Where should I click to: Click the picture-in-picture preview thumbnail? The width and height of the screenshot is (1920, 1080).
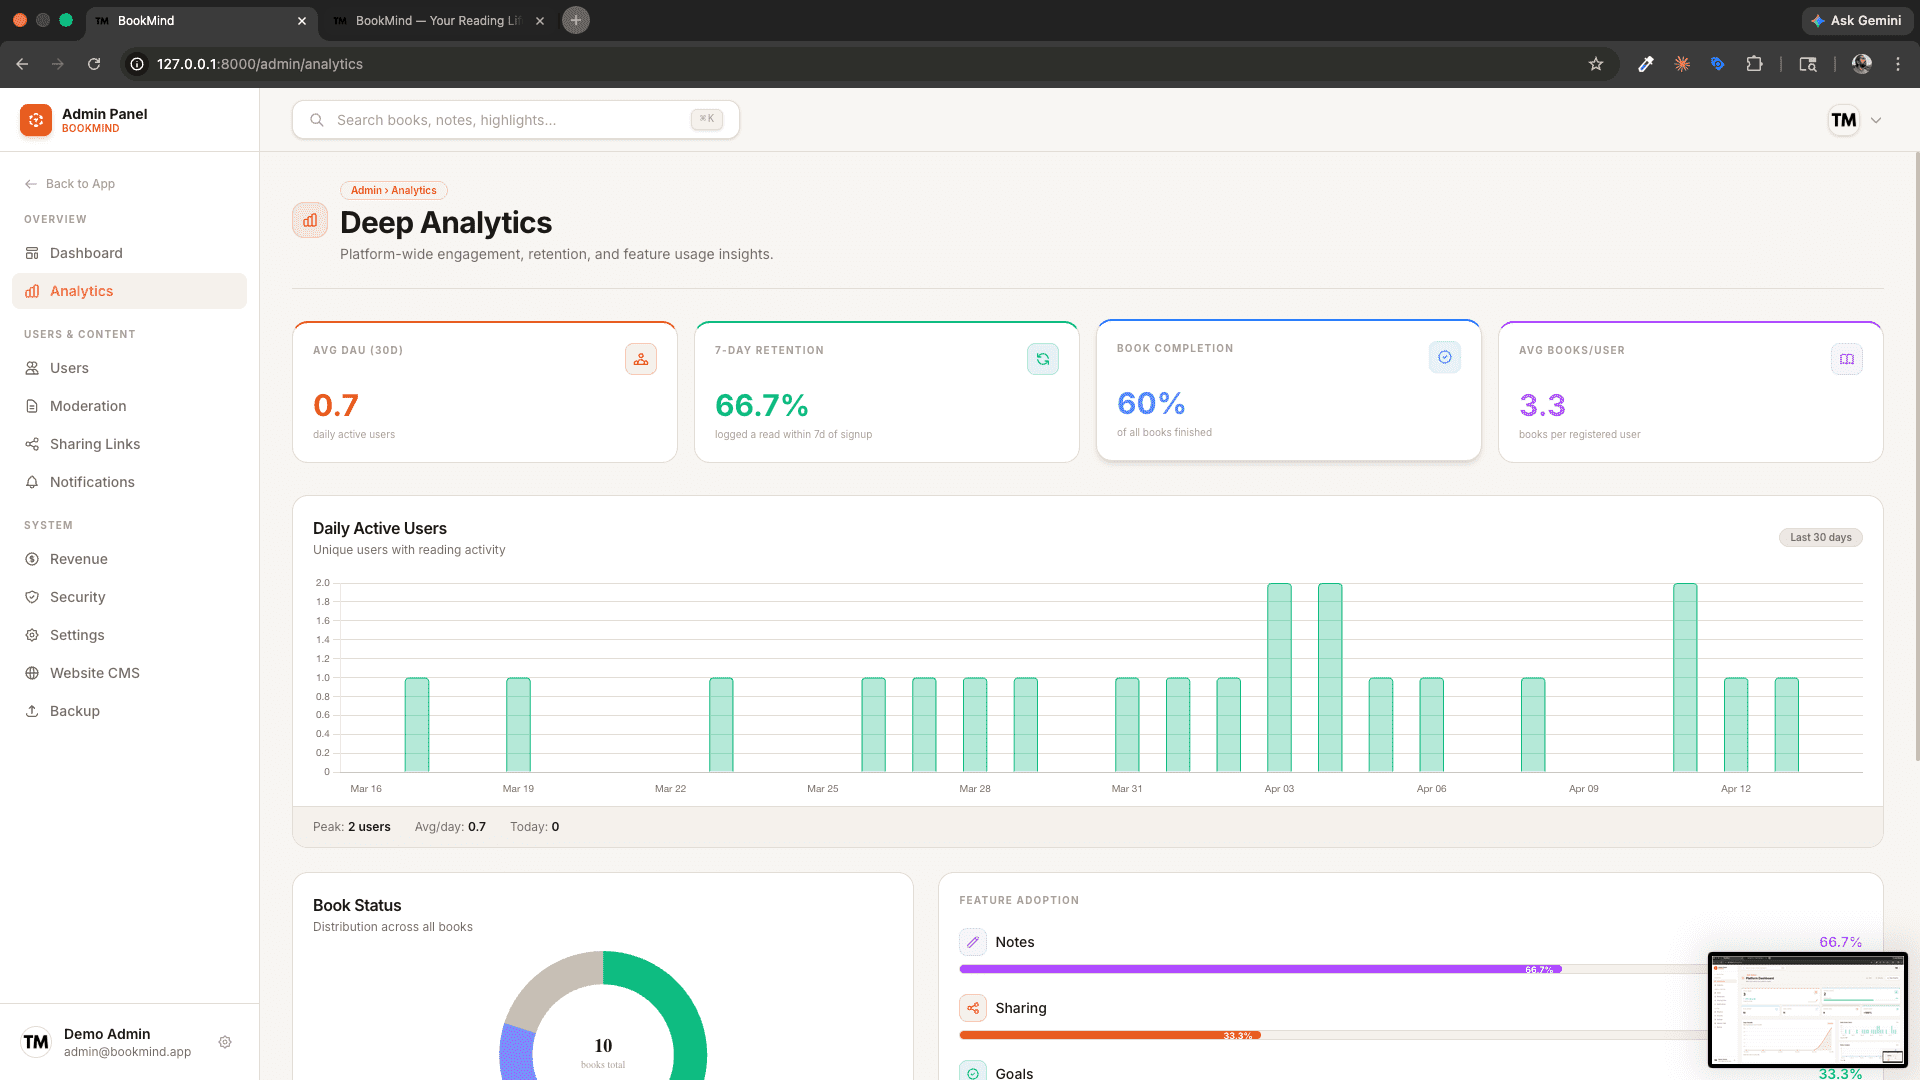coord(1808,1010)
